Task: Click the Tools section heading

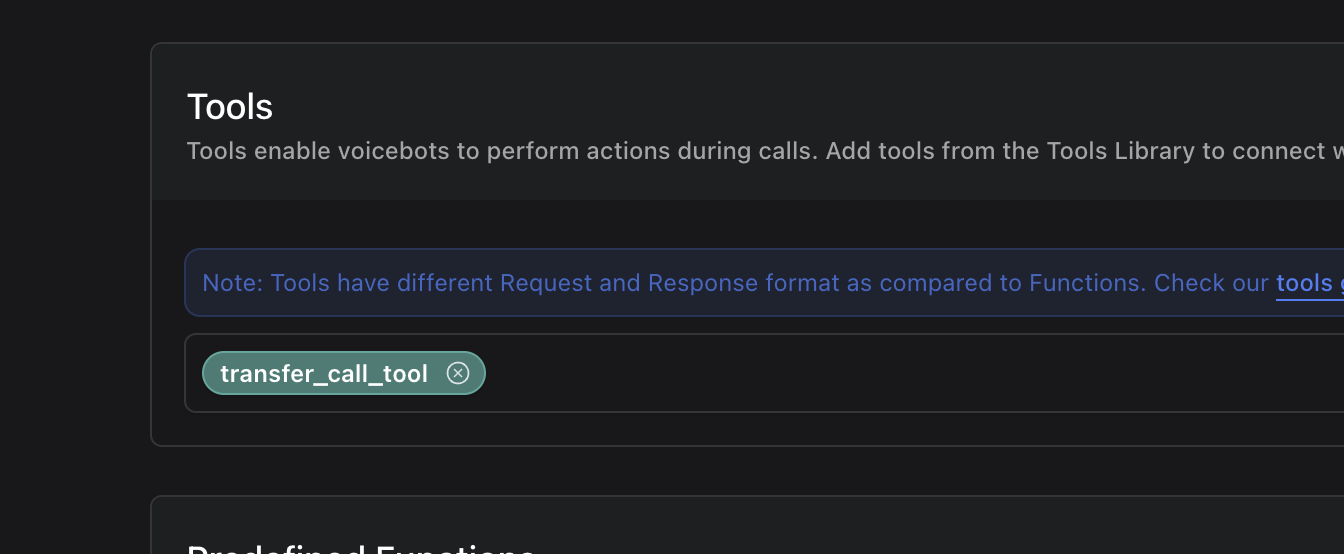Action: [x=230, y=107]
